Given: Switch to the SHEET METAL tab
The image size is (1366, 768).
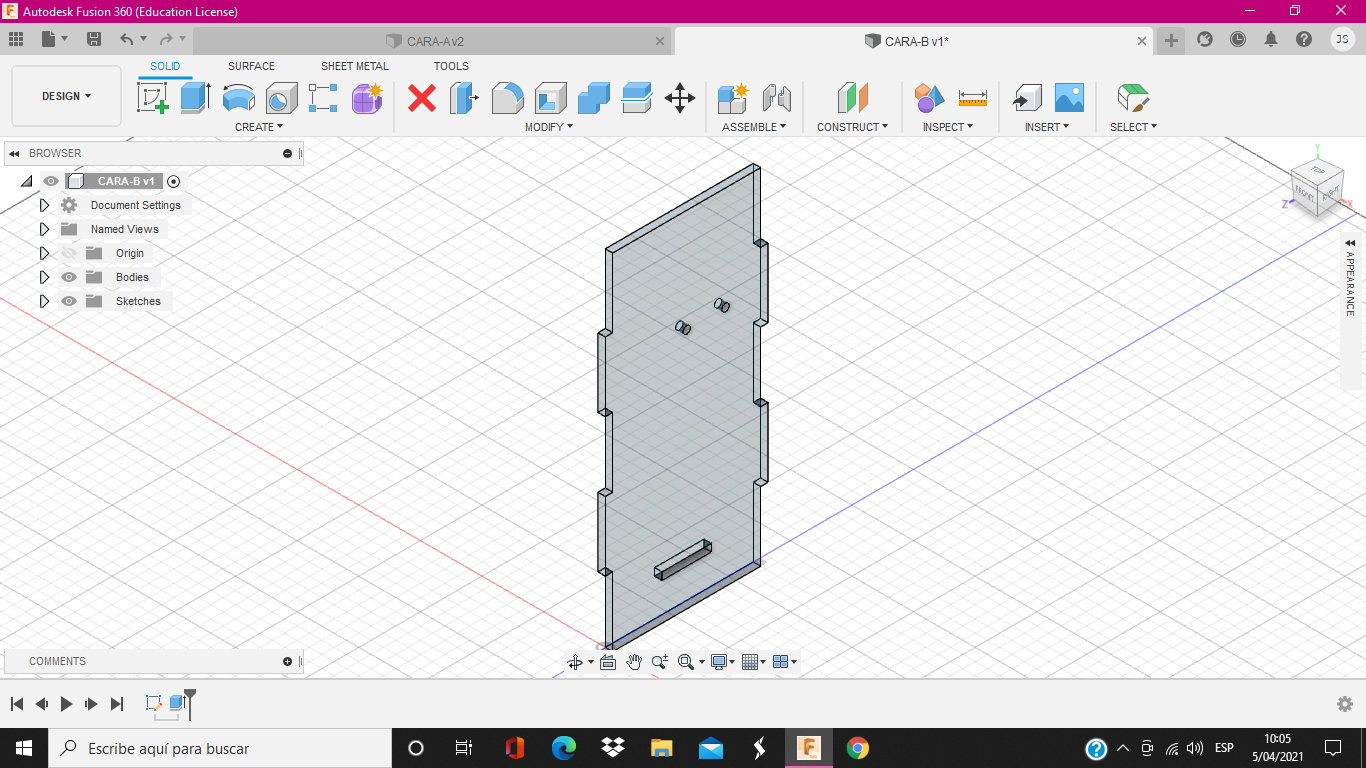Looking at the screenshot, I should (x=355, y=66).
